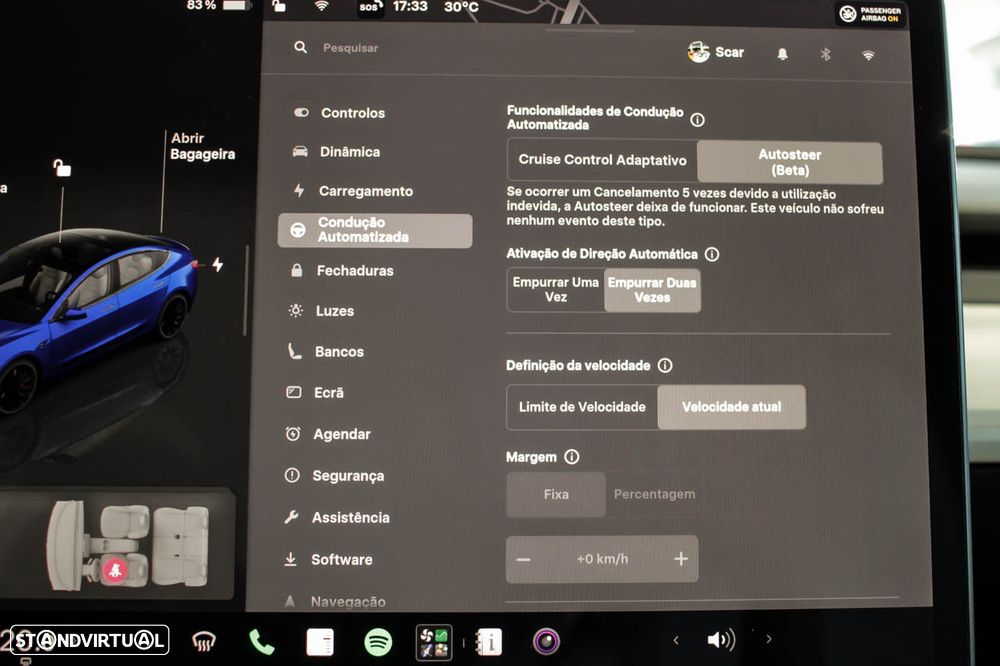1000x666 pixels.
Task: Select Cruise Control Adaptativo option
Action: [602, 159]
